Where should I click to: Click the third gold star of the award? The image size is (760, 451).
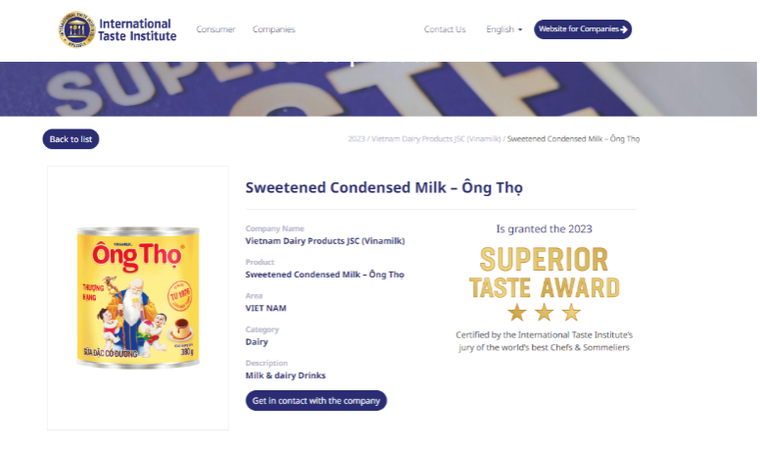(x=571, y=312)
